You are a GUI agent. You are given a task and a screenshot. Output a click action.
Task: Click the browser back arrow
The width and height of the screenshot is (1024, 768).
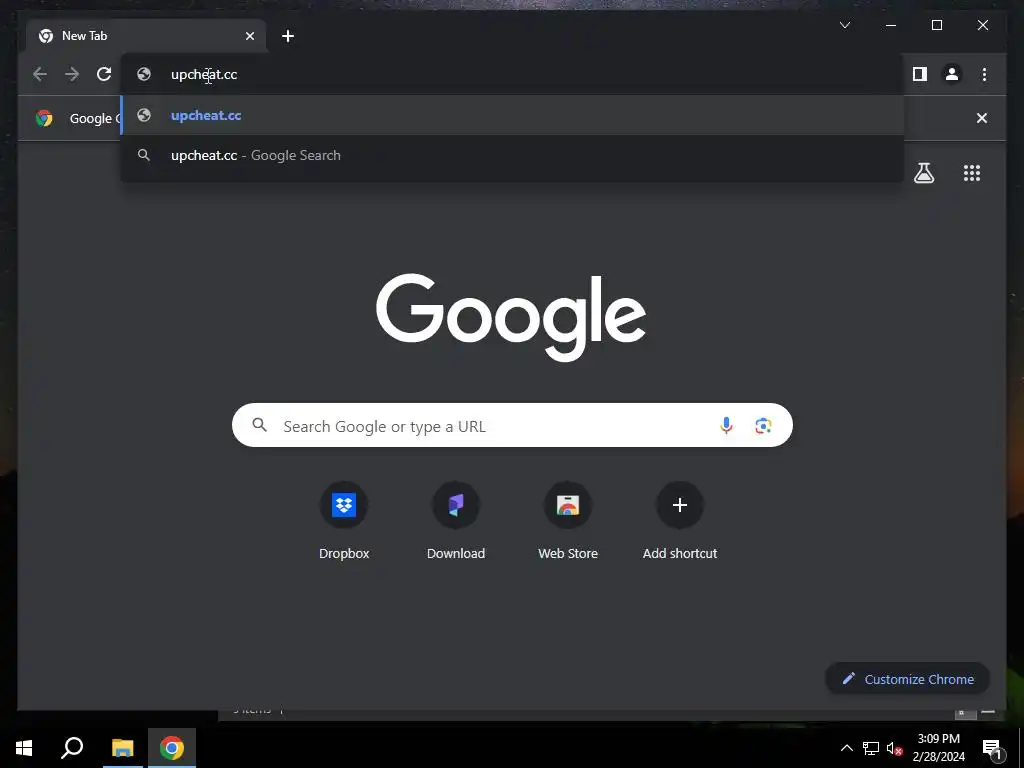pyautogui.click(x=40, y=74)
